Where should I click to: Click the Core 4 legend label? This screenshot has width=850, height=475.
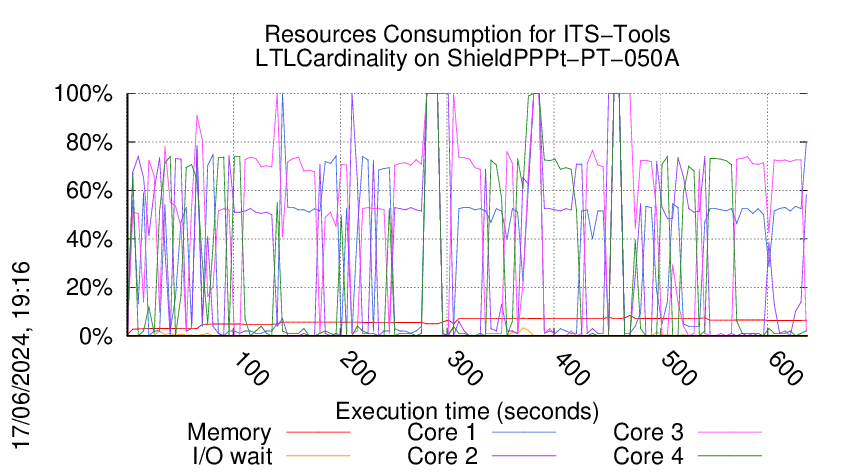[x=648, y=456]
